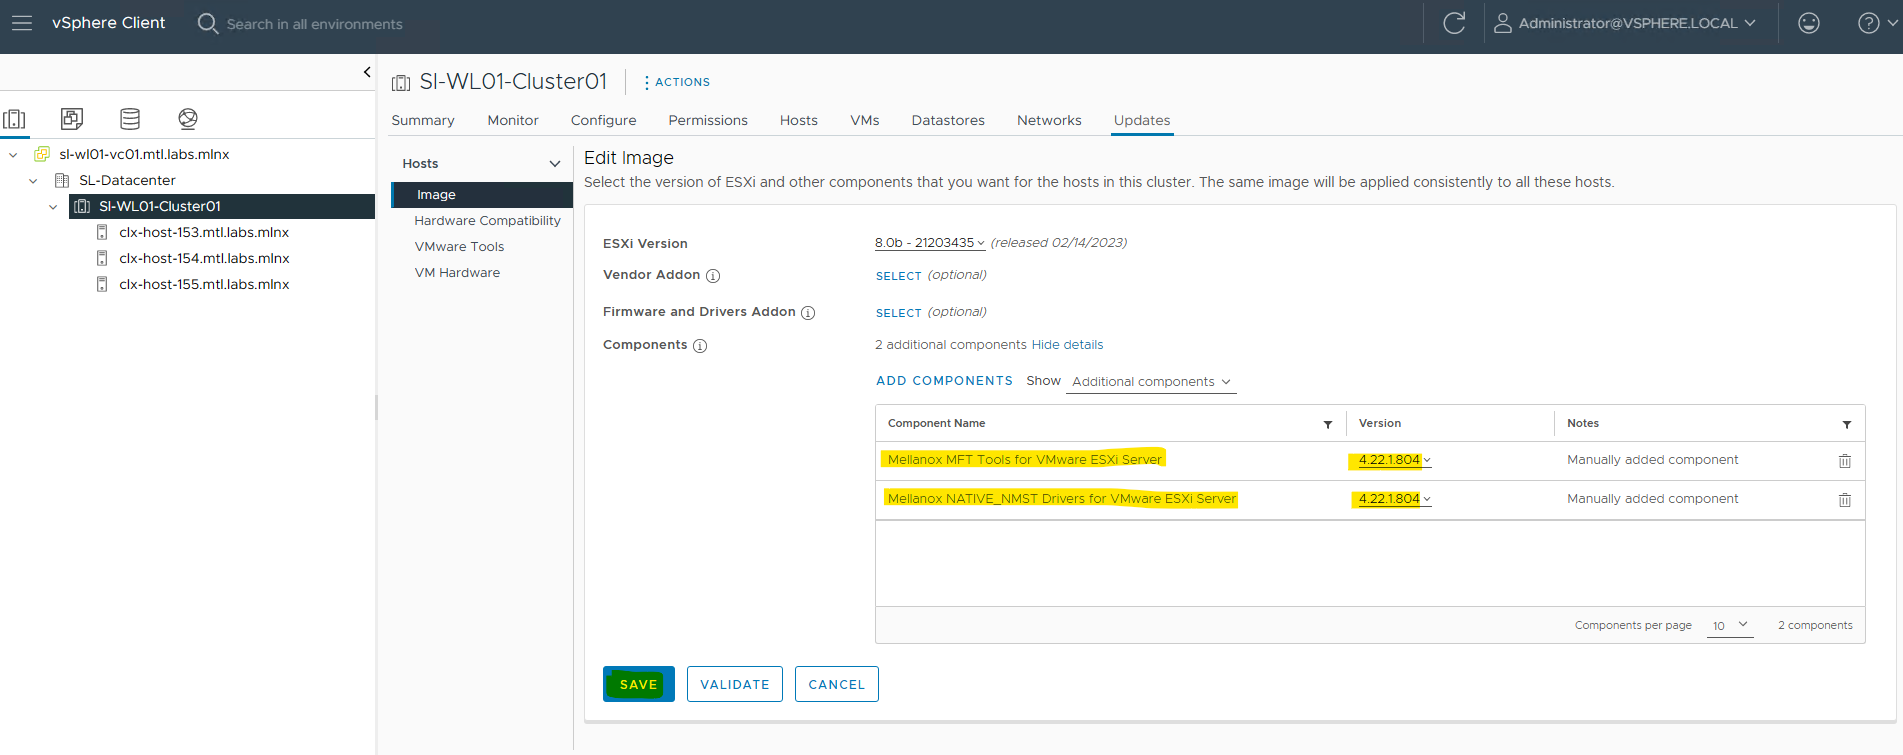Collapse the left navigation pane
The width and height of the screenshot is (1903, 755).
[367, 72]
